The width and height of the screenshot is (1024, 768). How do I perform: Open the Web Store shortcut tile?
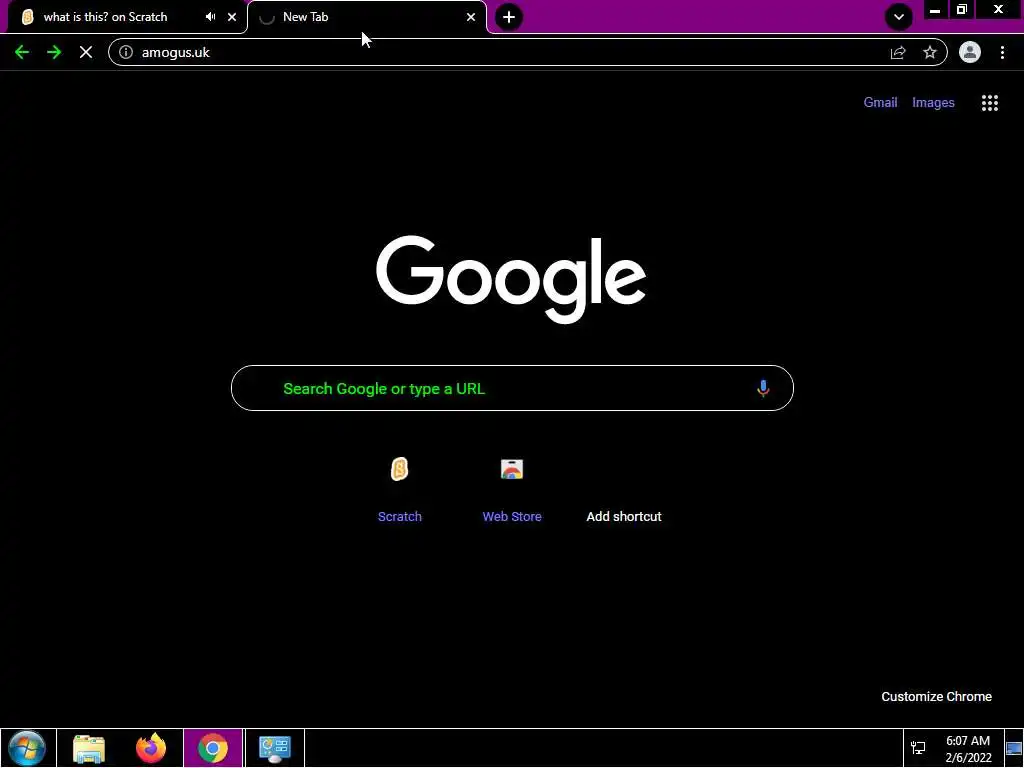(x=512, y=488)
